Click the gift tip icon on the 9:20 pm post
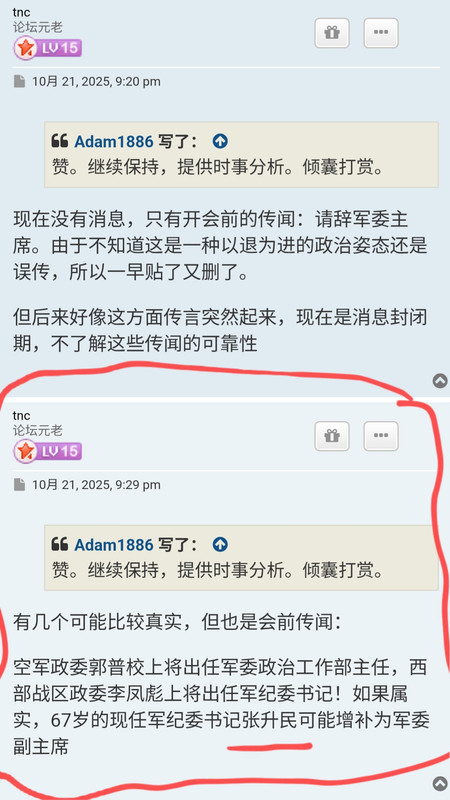This screenshot has height=800, width=450. tap(332, 33)
